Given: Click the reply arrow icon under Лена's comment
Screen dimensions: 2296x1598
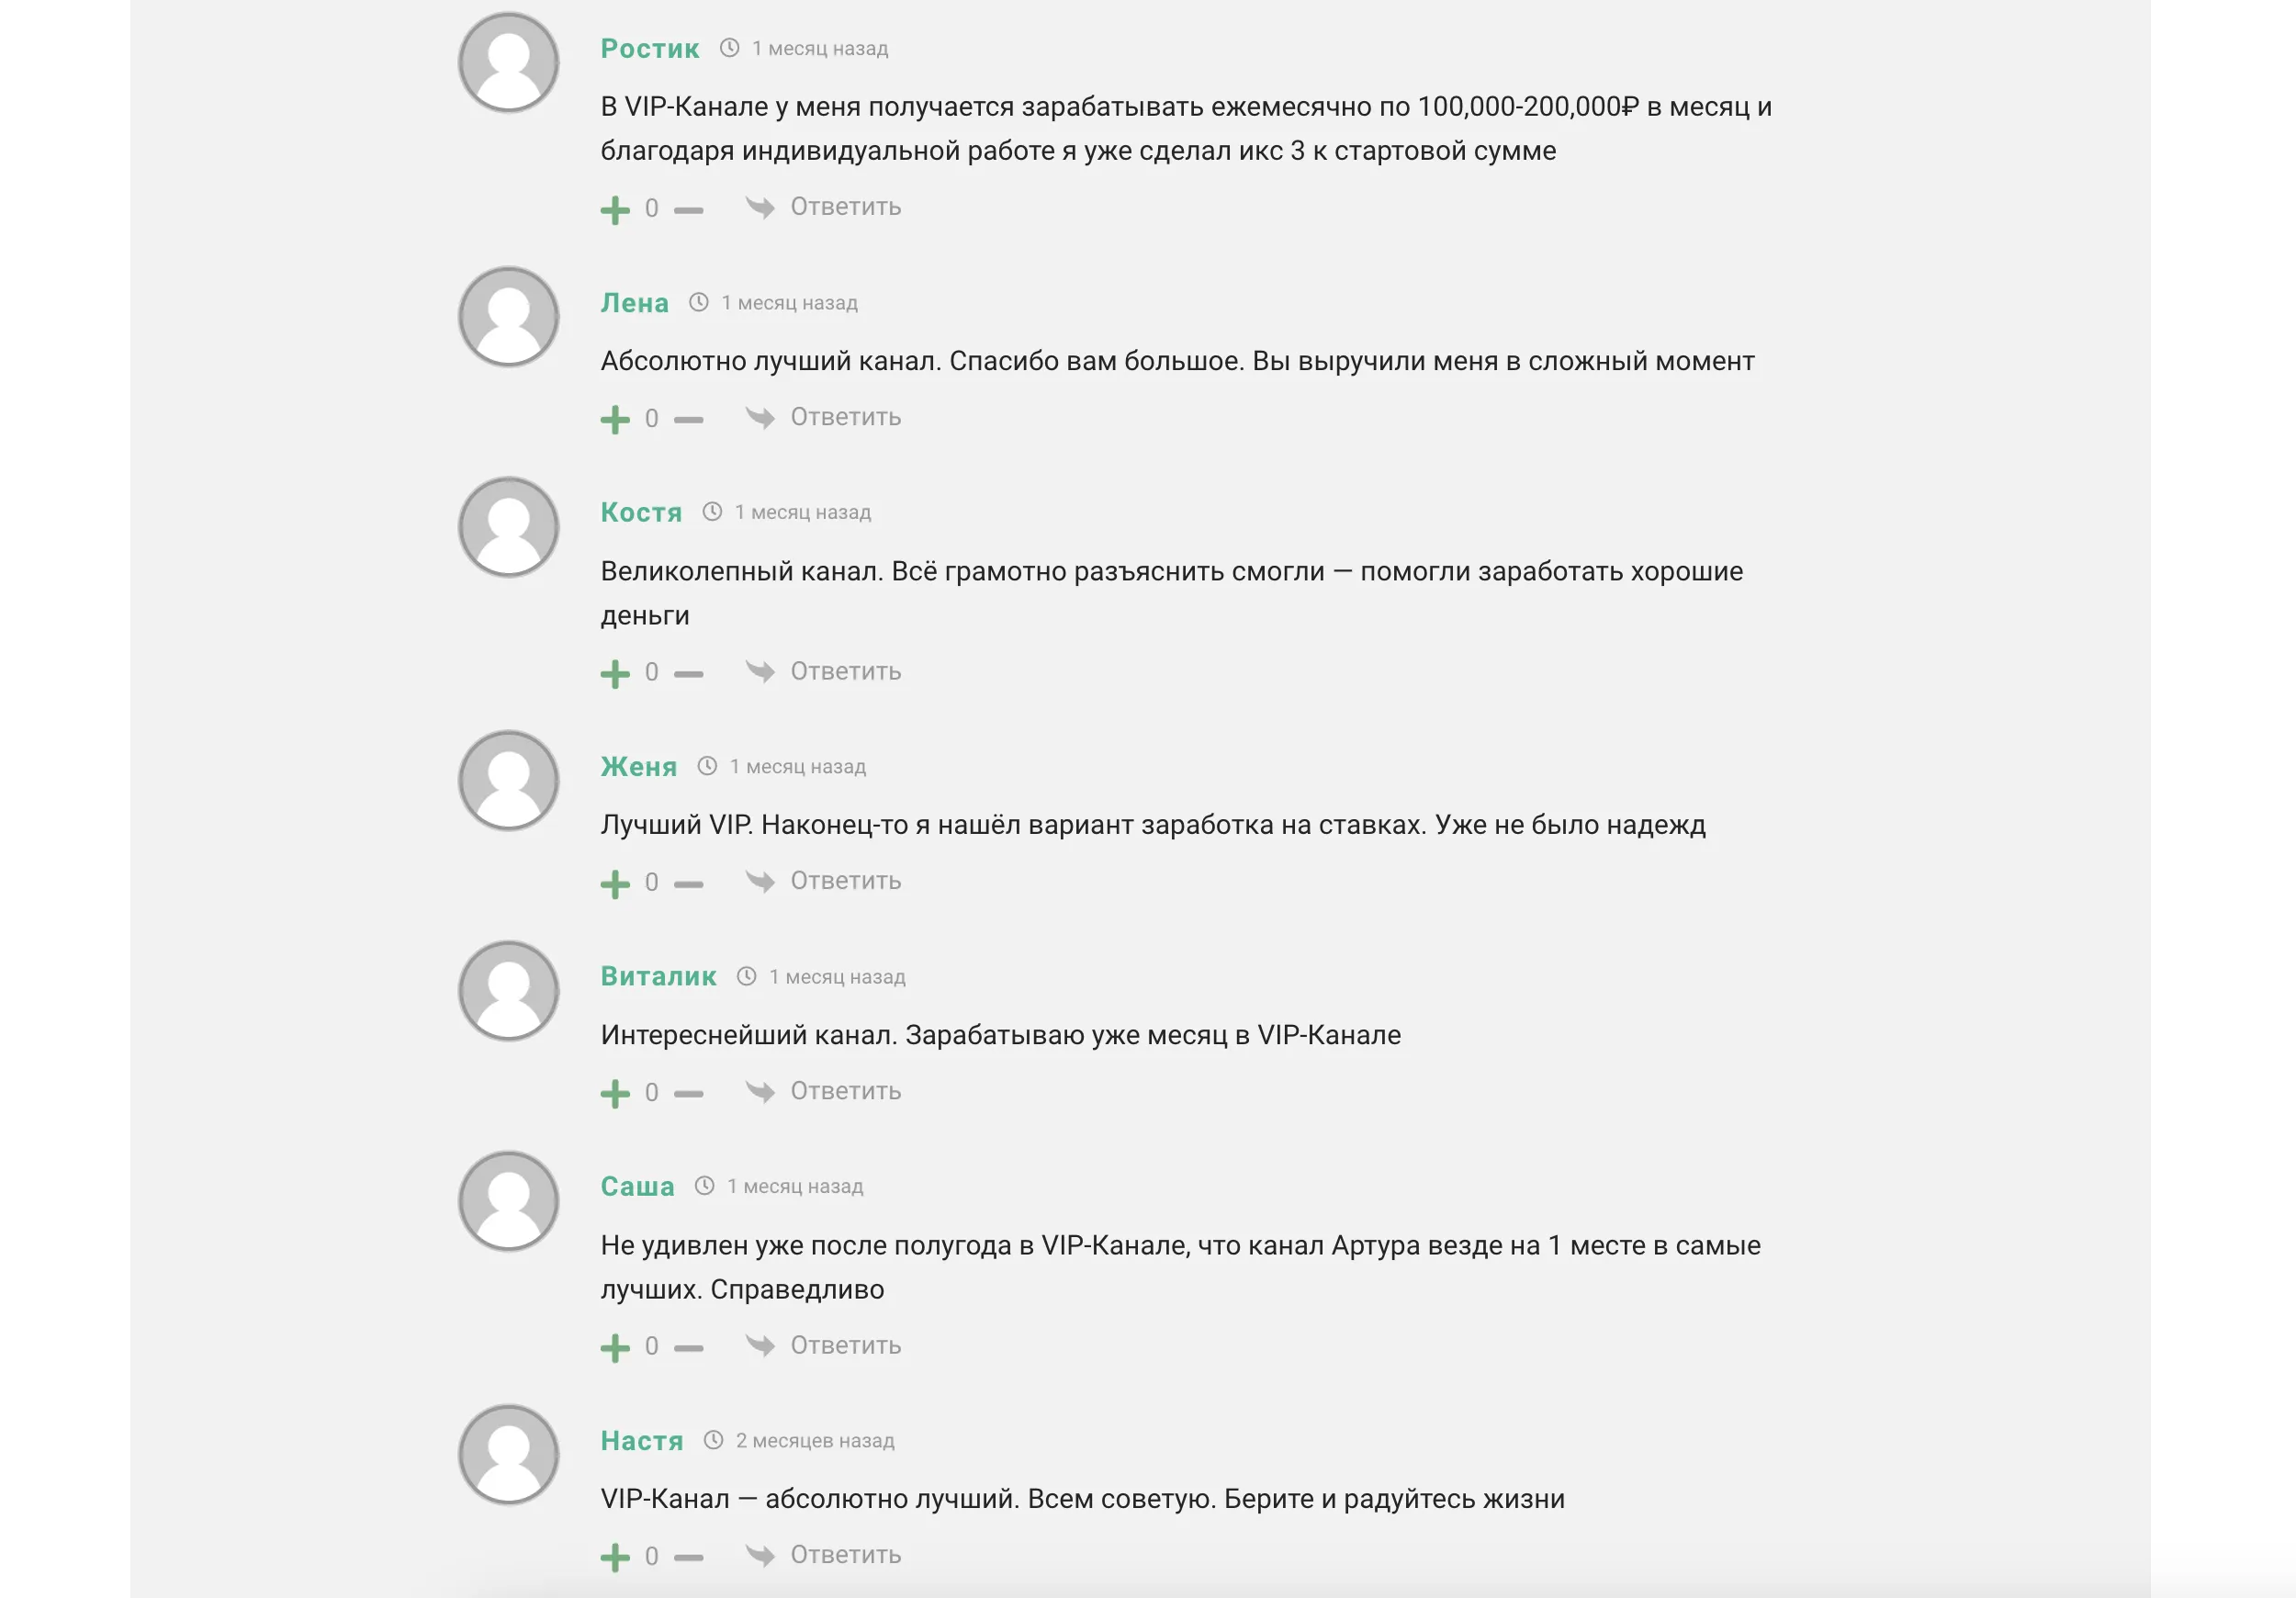Looking at the screenshot, I should pos(760,417).
